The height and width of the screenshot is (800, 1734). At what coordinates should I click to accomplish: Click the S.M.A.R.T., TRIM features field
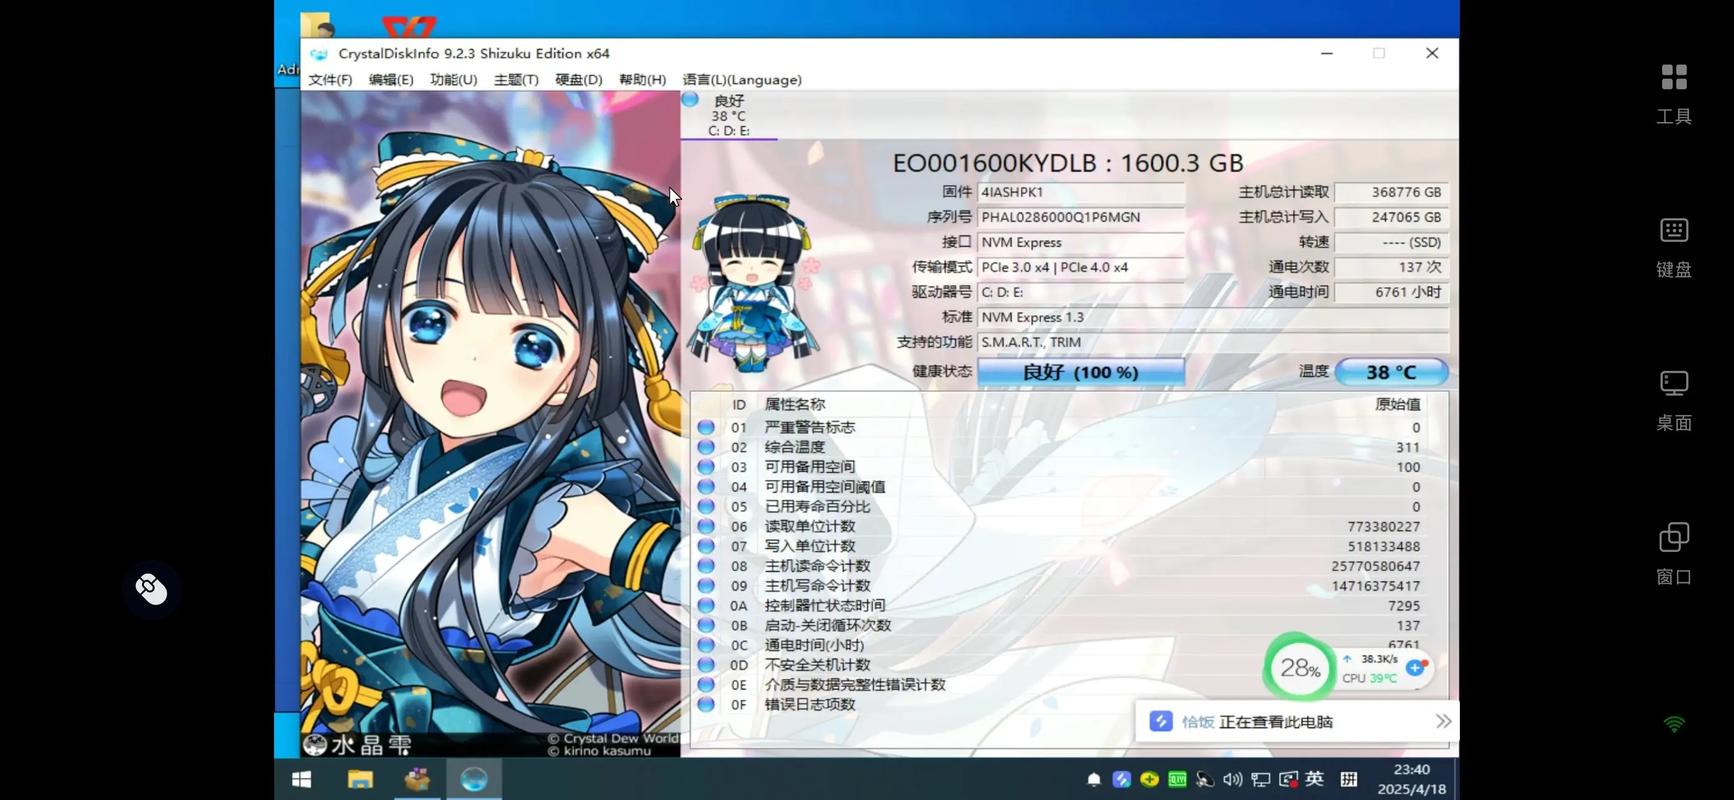[1213, 342]
